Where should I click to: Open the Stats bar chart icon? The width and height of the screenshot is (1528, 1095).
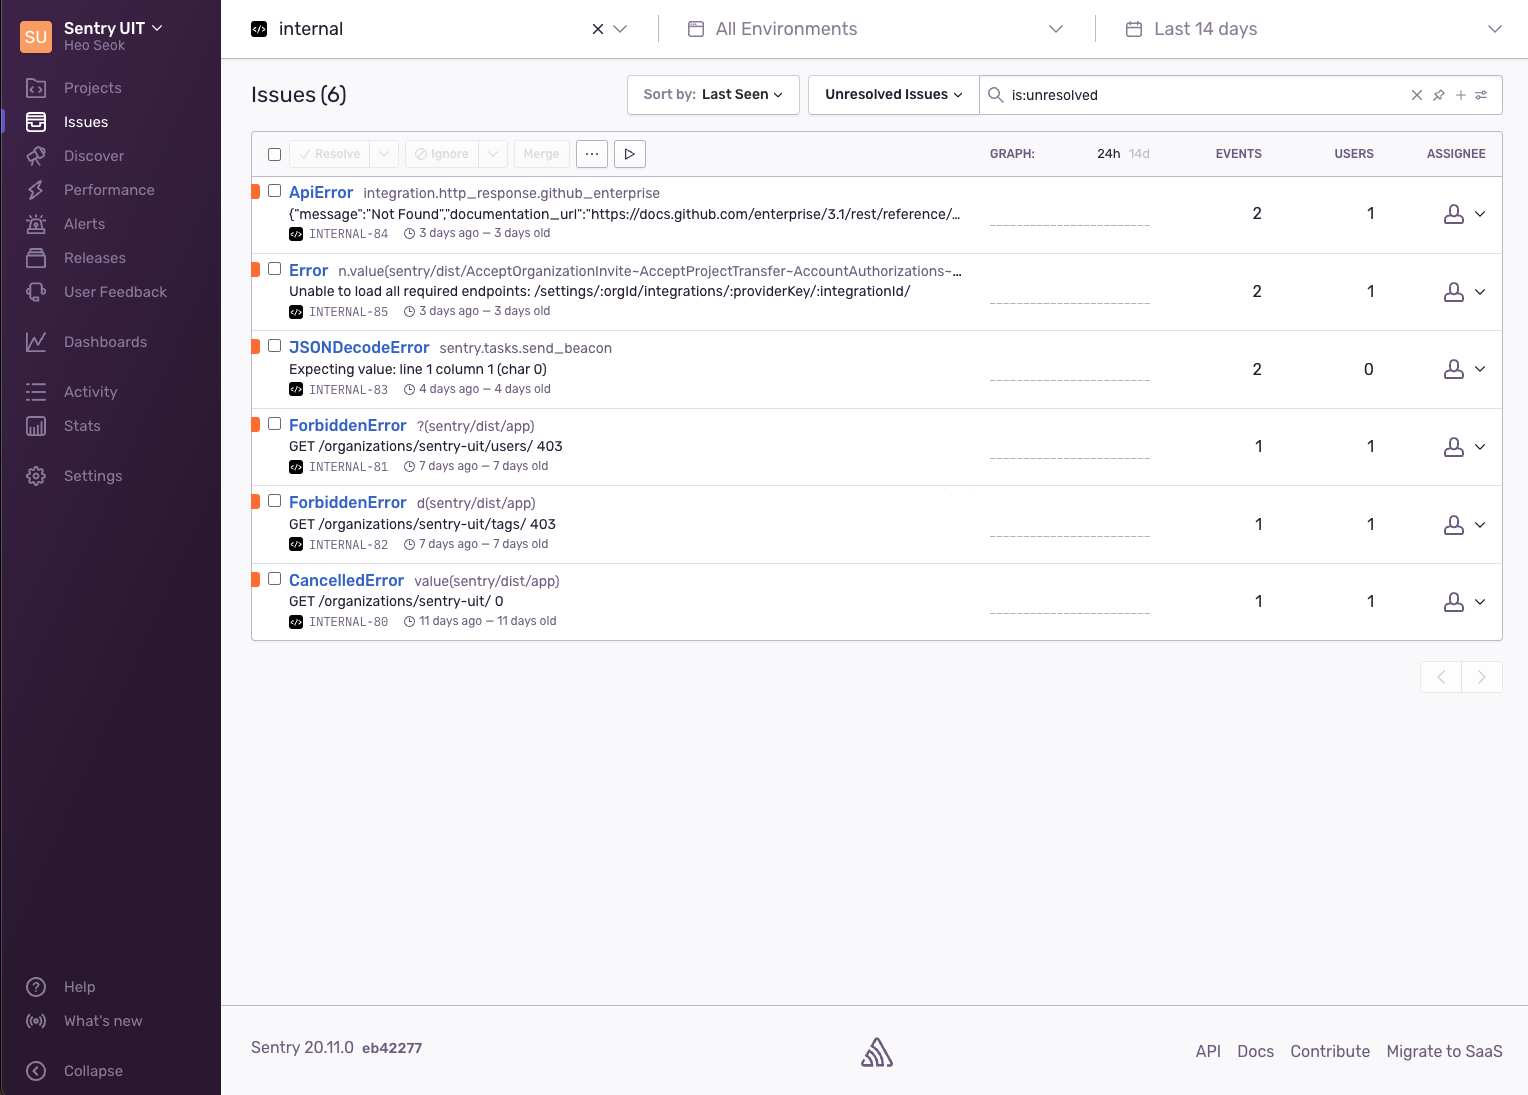click(x=36, y=426)
